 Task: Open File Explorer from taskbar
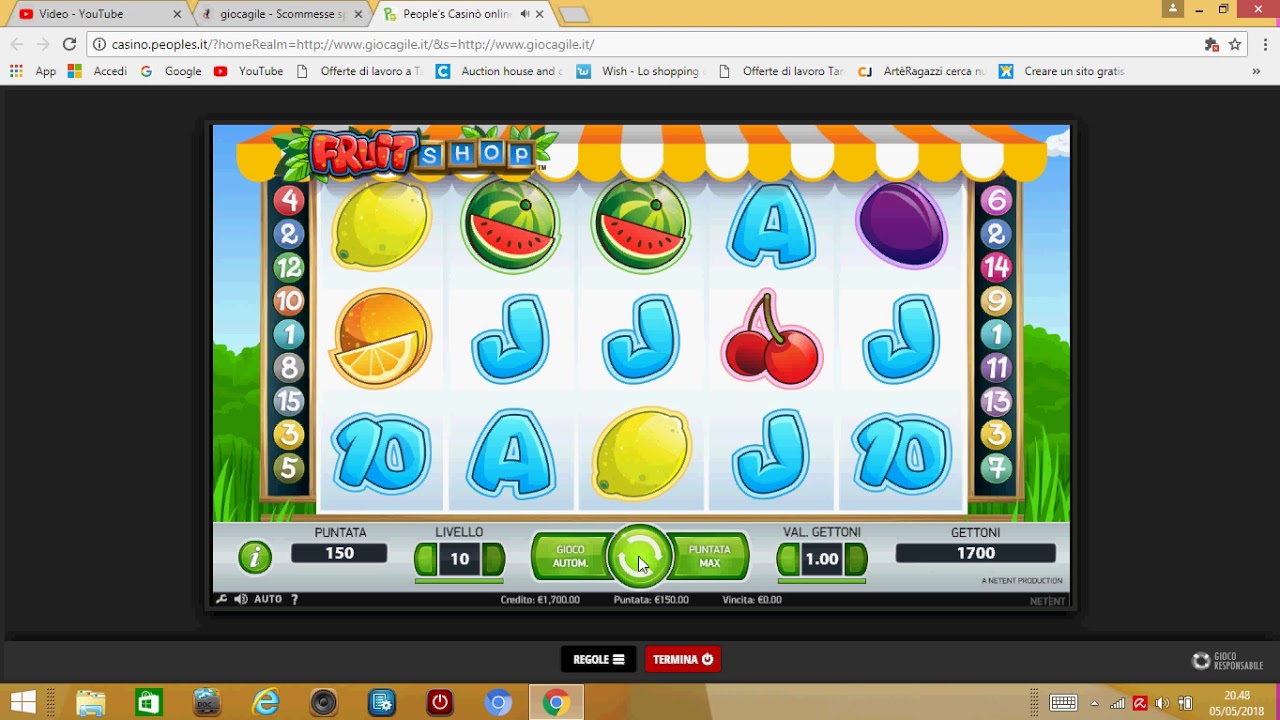pyautogui.click(x=91, y=702)
